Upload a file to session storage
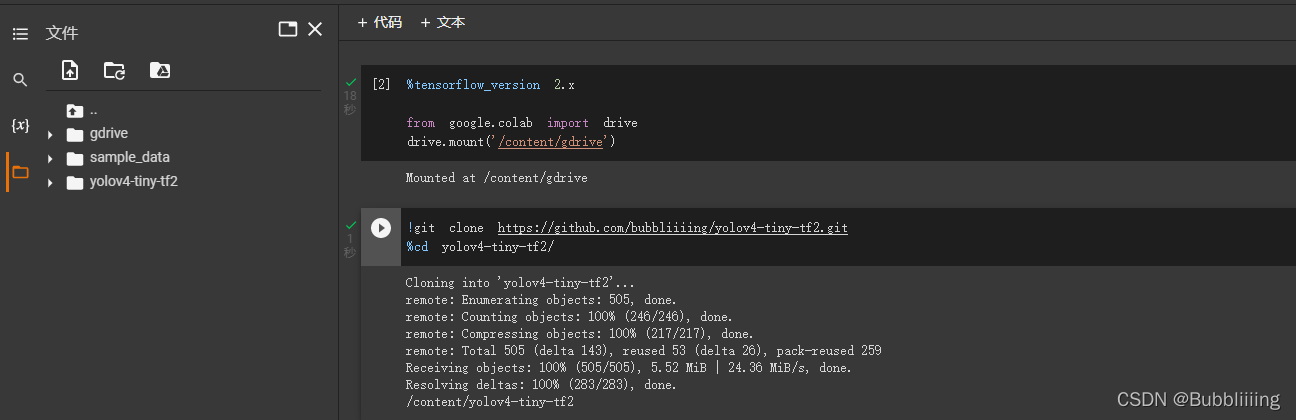 (70, 70)
